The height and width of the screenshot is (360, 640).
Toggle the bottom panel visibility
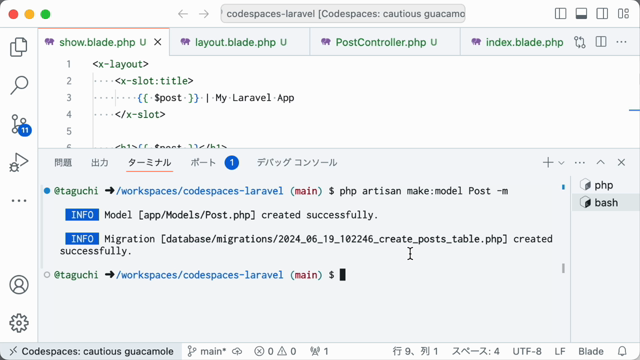click(x=581, y=14)
